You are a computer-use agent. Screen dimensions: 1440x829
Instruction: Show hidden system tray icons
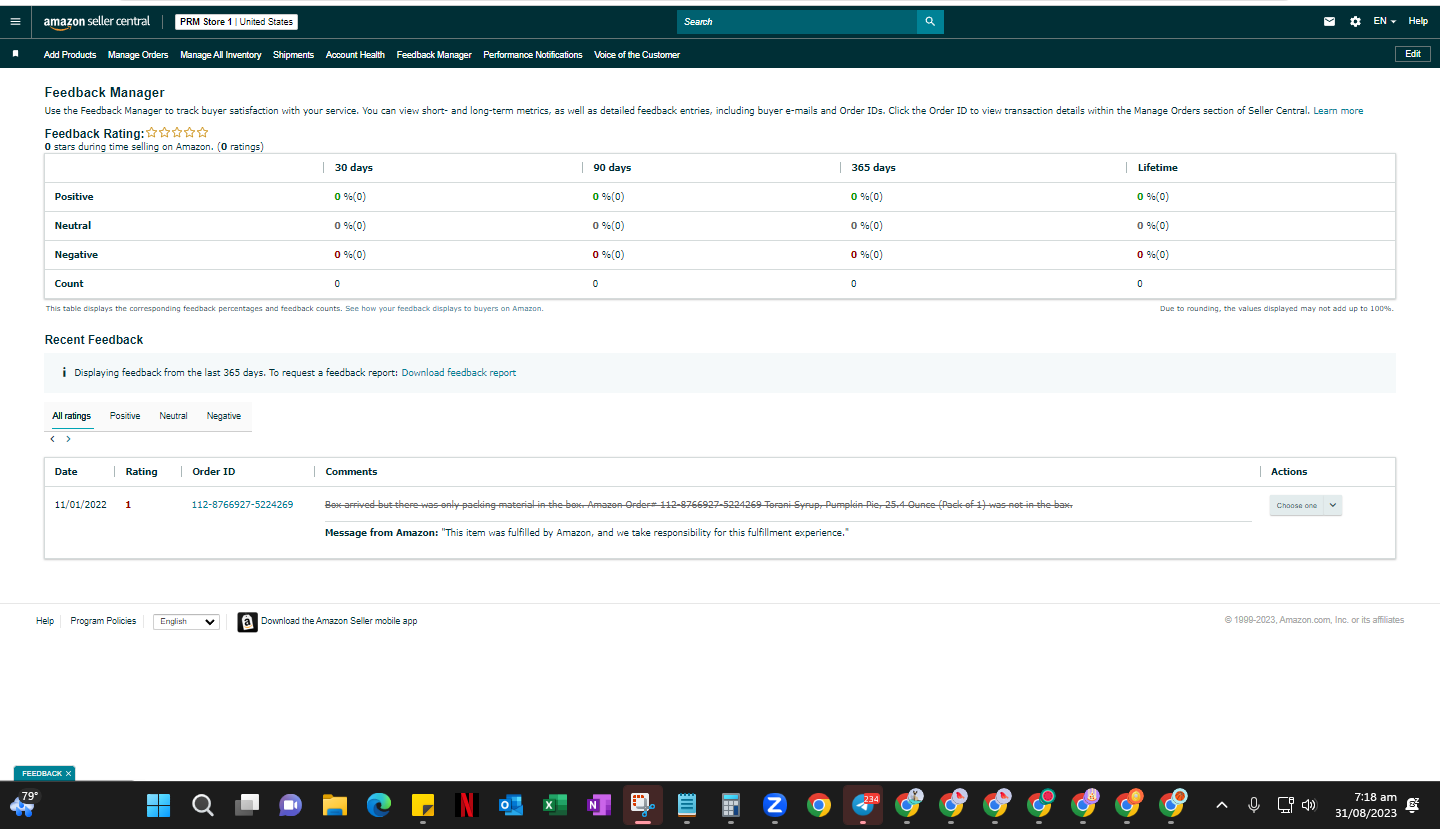1221,805
